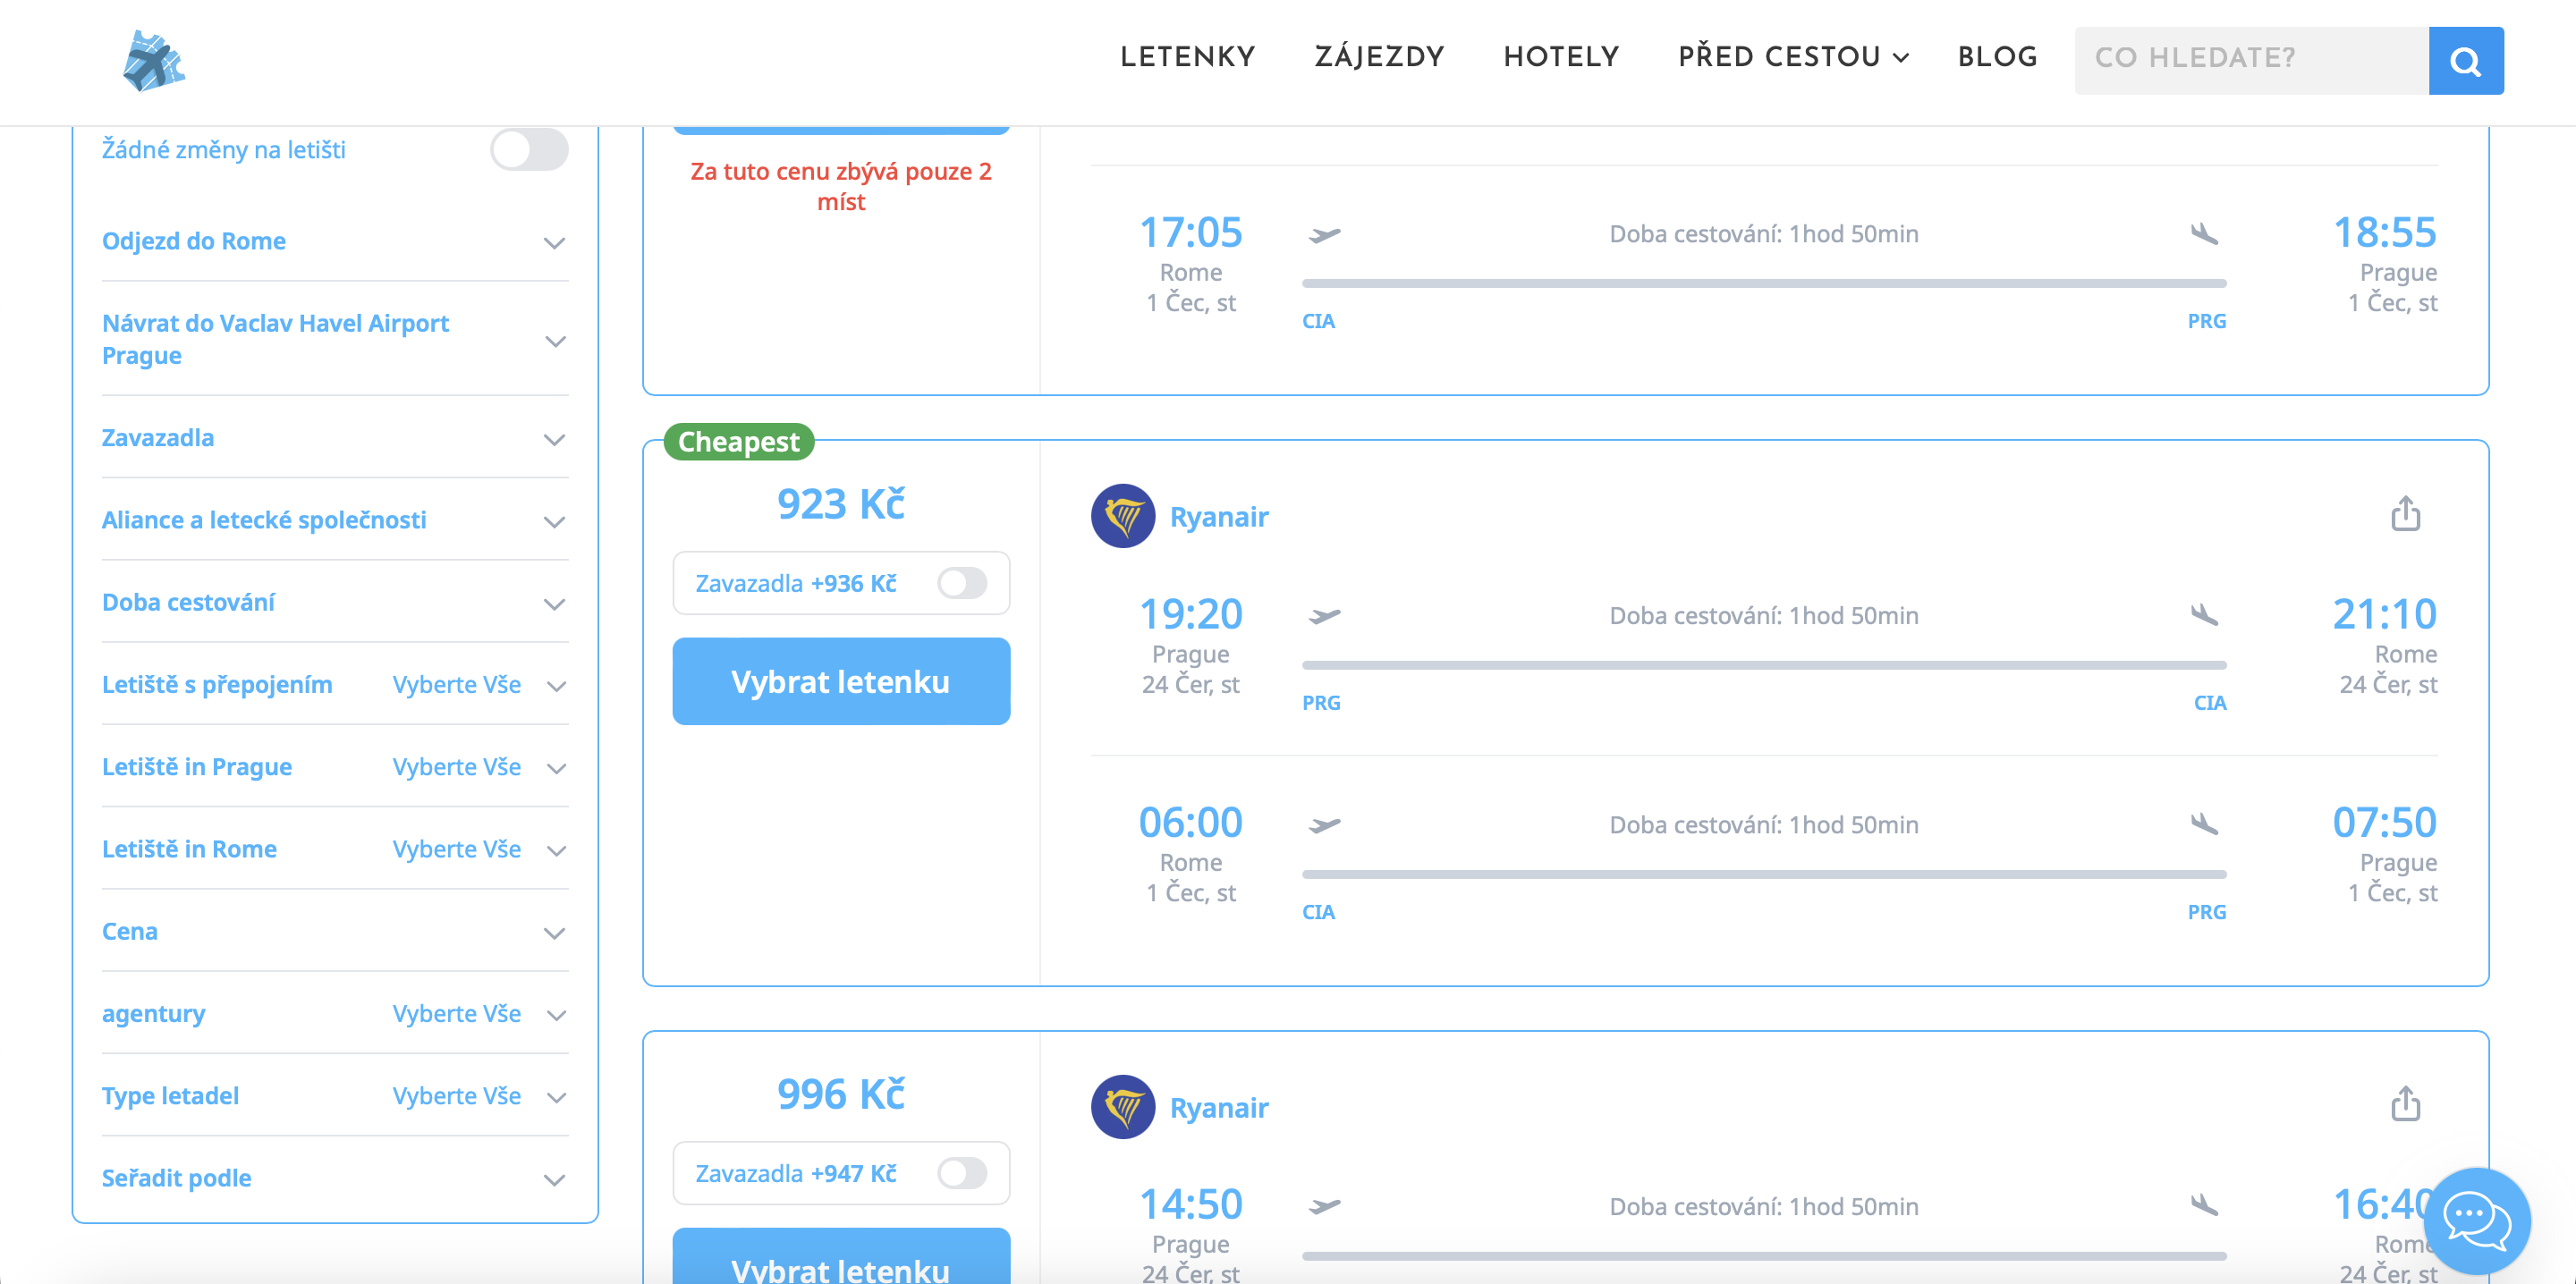This screenshot has height=1284, width=2576.
Task: Enable Zavazadla +947 Kč baggage switch
Action: [962, 1173]
